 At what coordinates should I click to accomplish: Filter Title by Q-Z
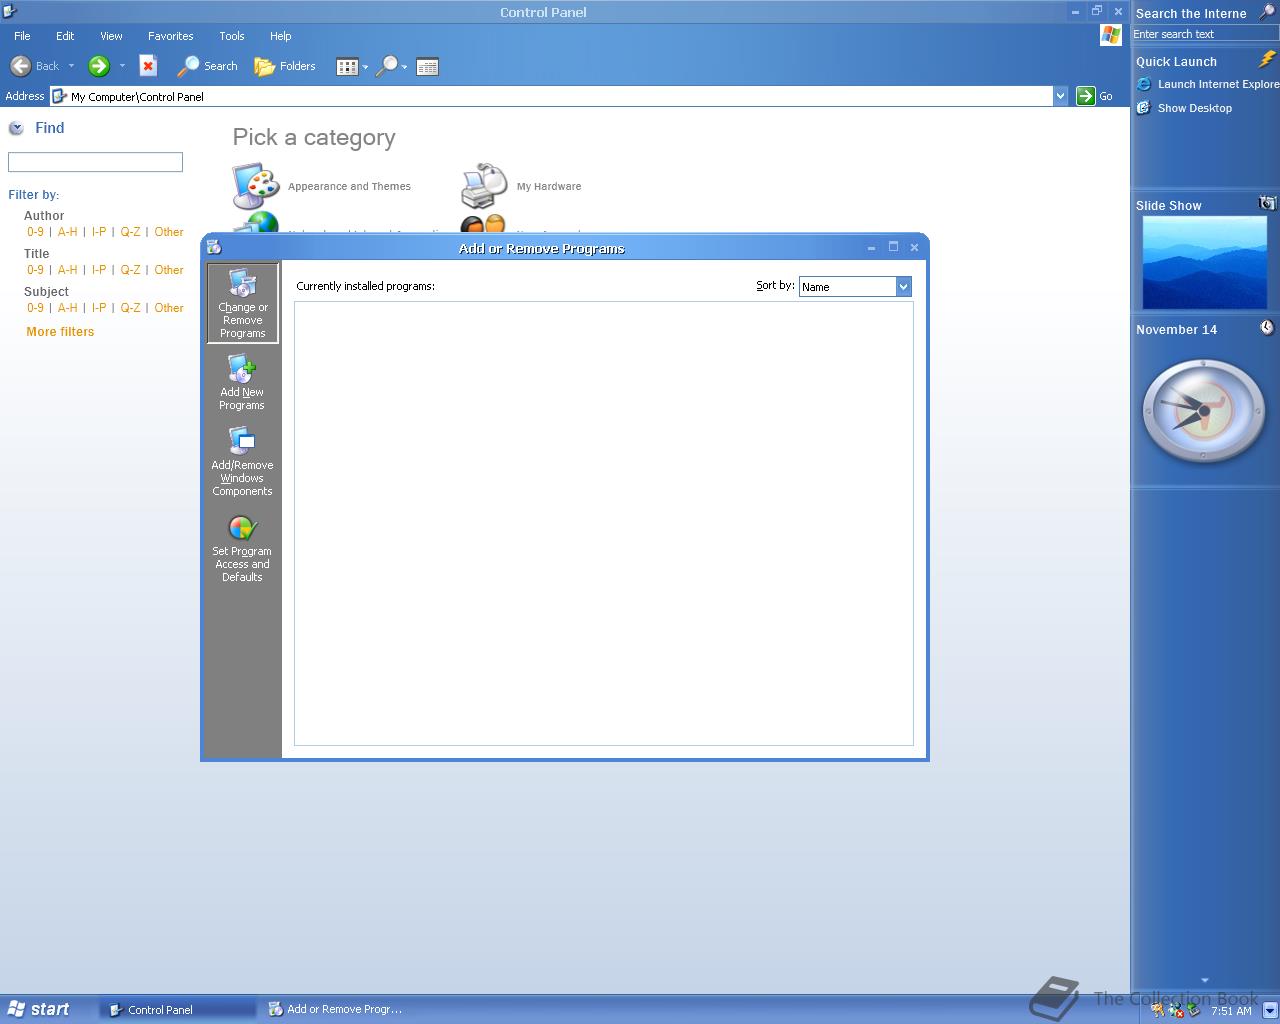click(130, 270)
